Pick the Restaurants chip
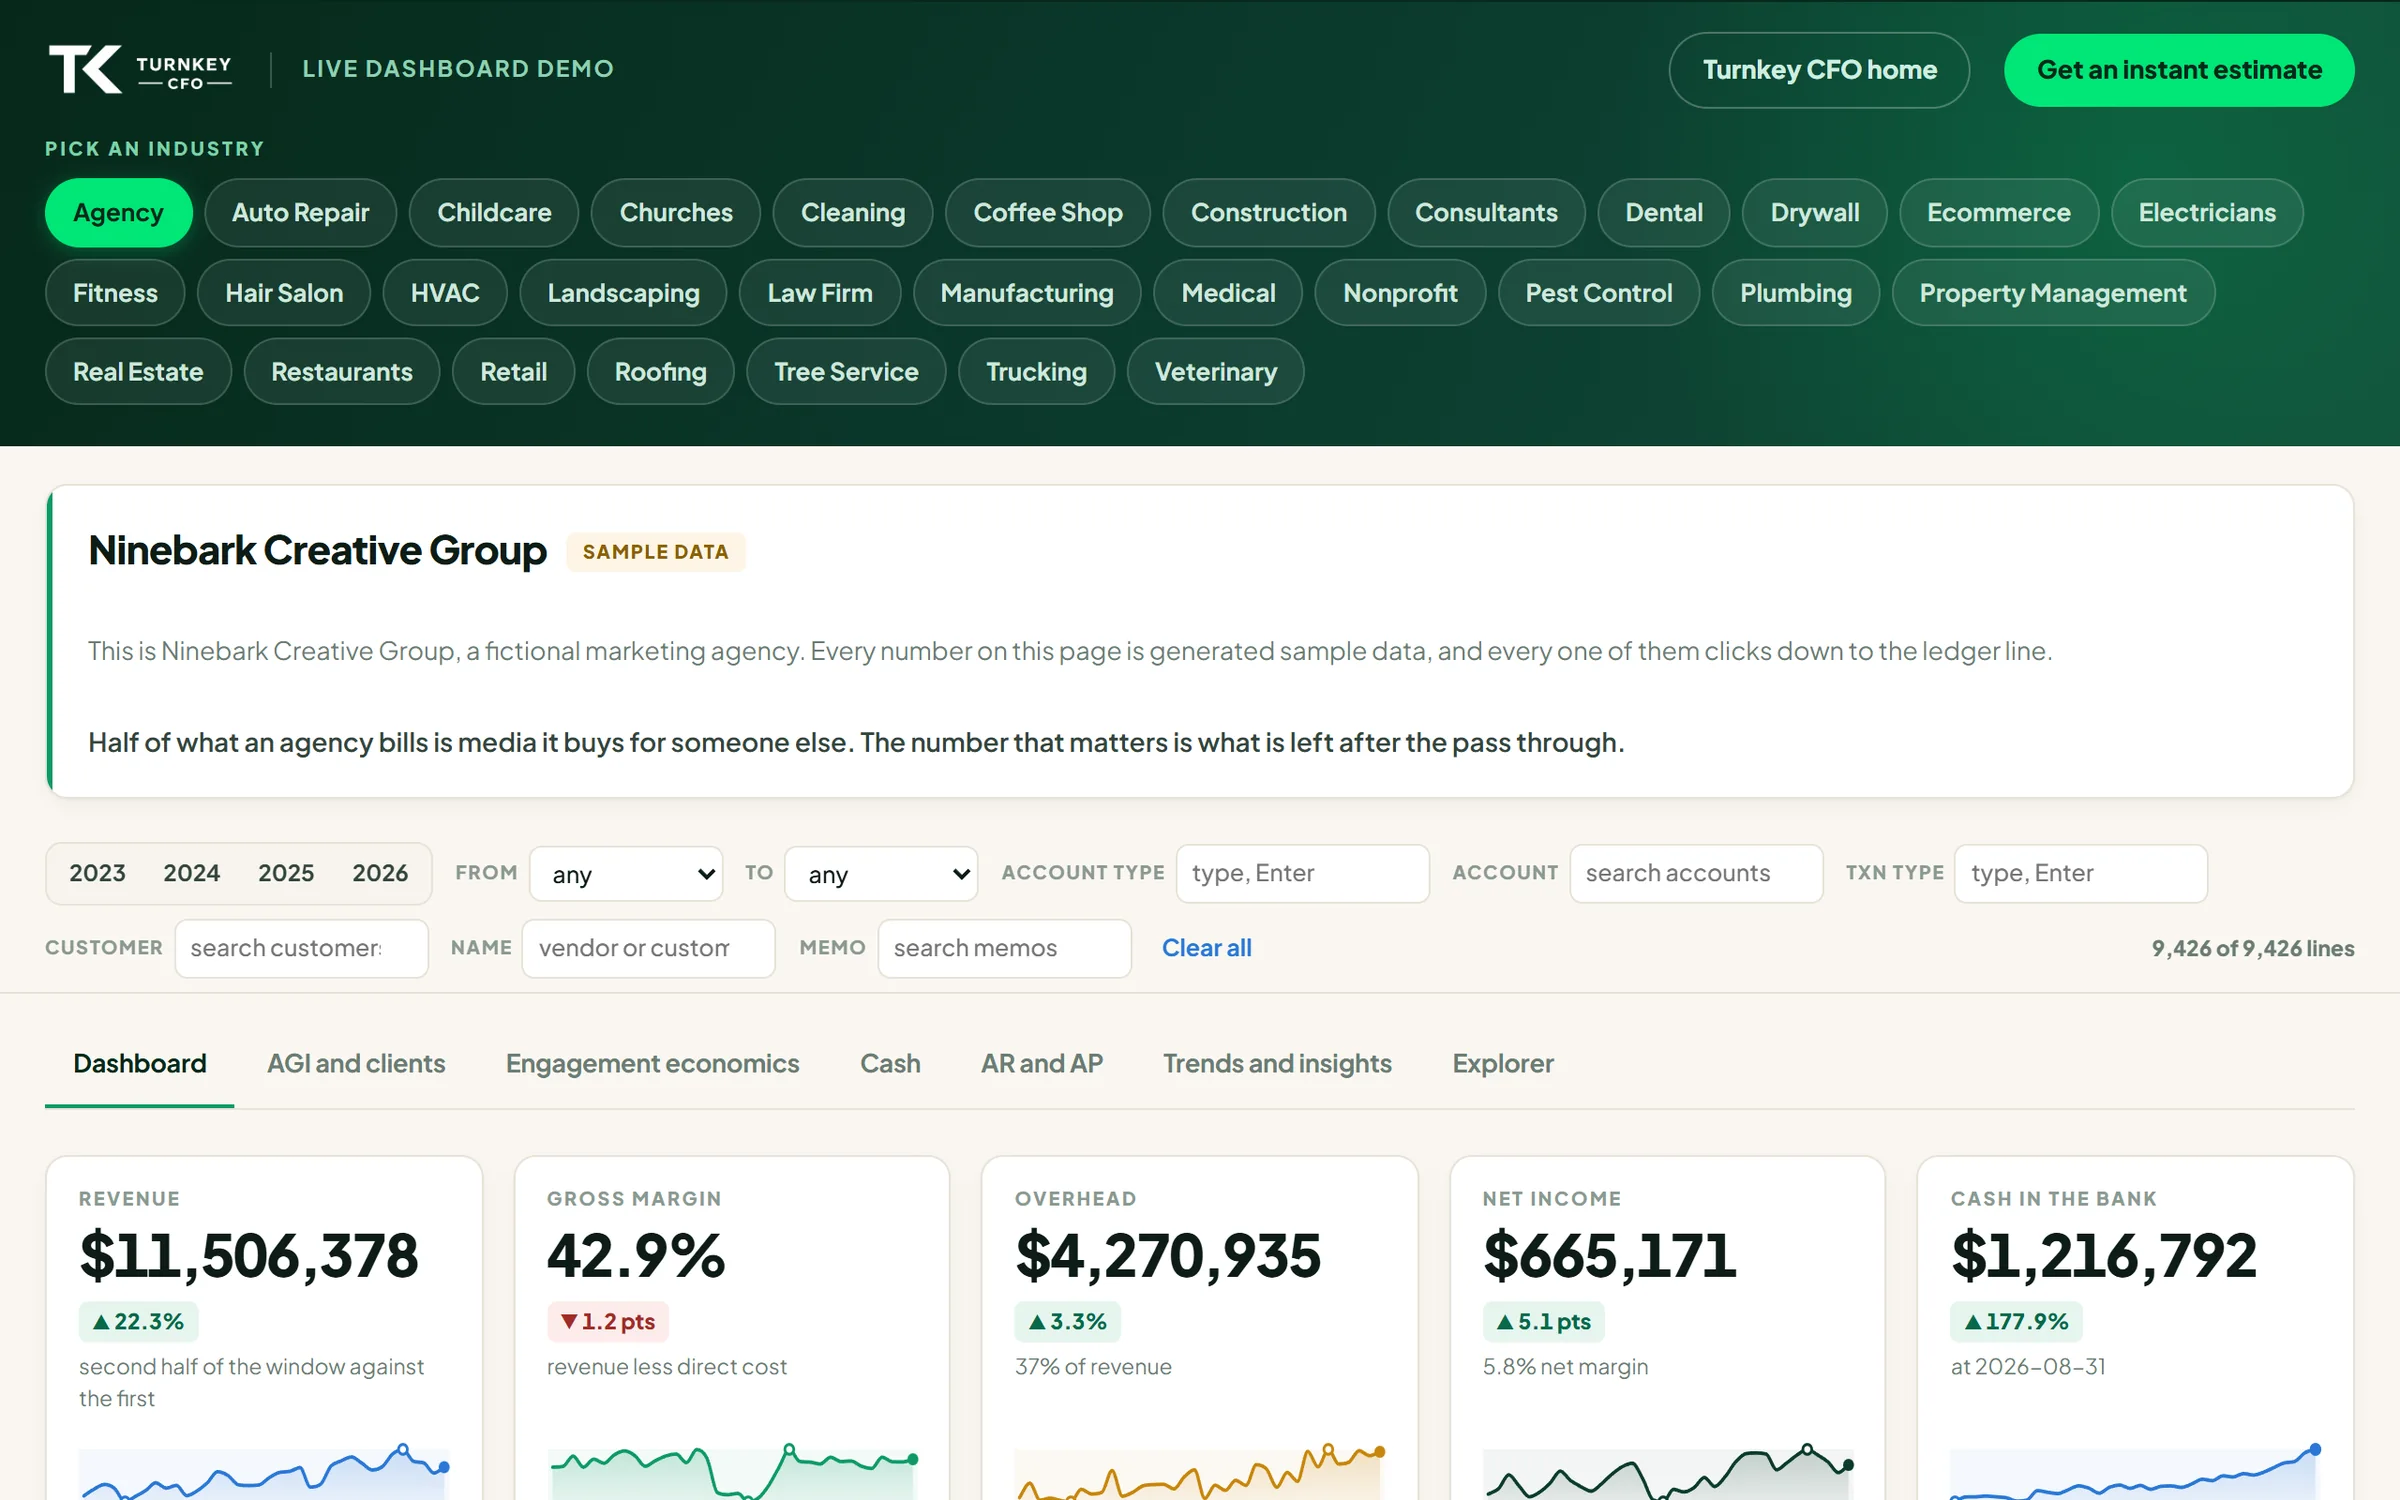This screenshot has height=1500, width=2400. pos(342,372)
